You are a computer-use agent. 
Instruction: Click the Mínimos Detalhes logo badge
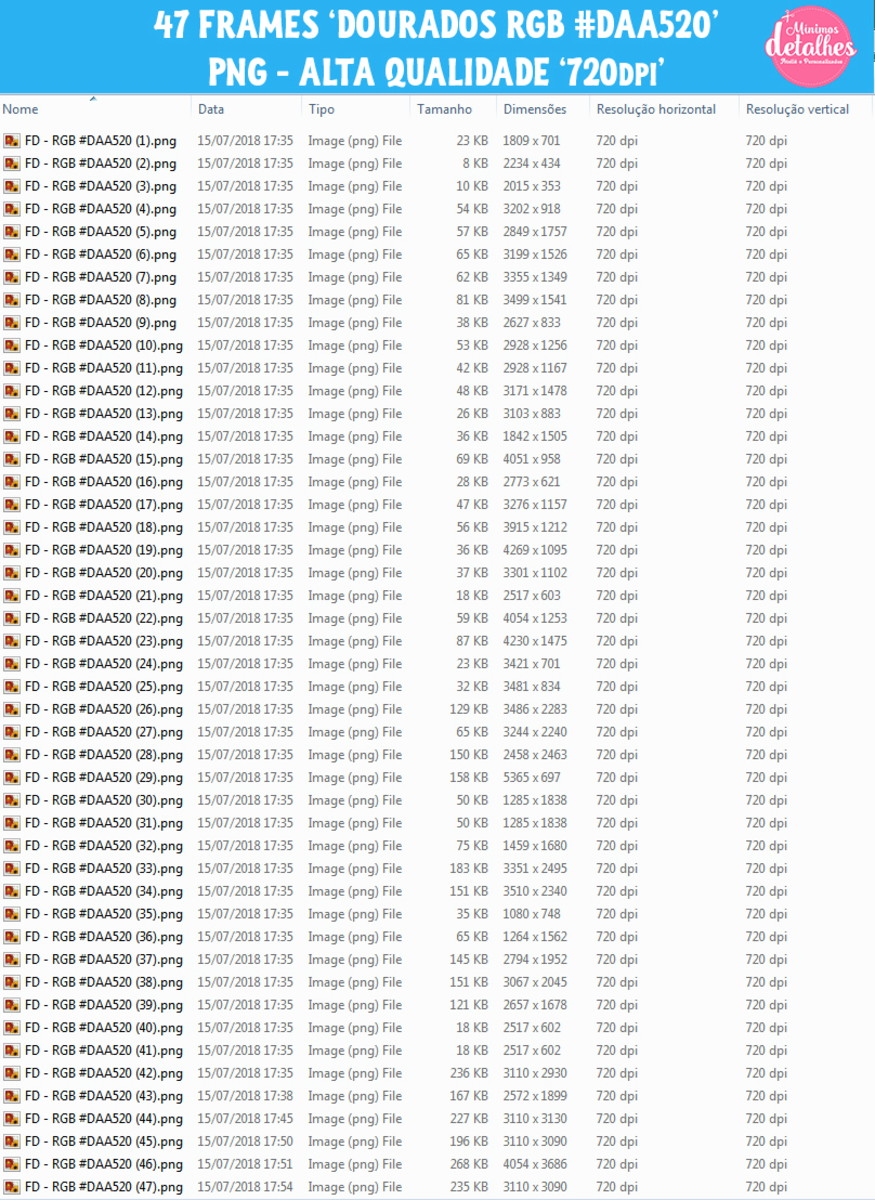pos(810,44)
